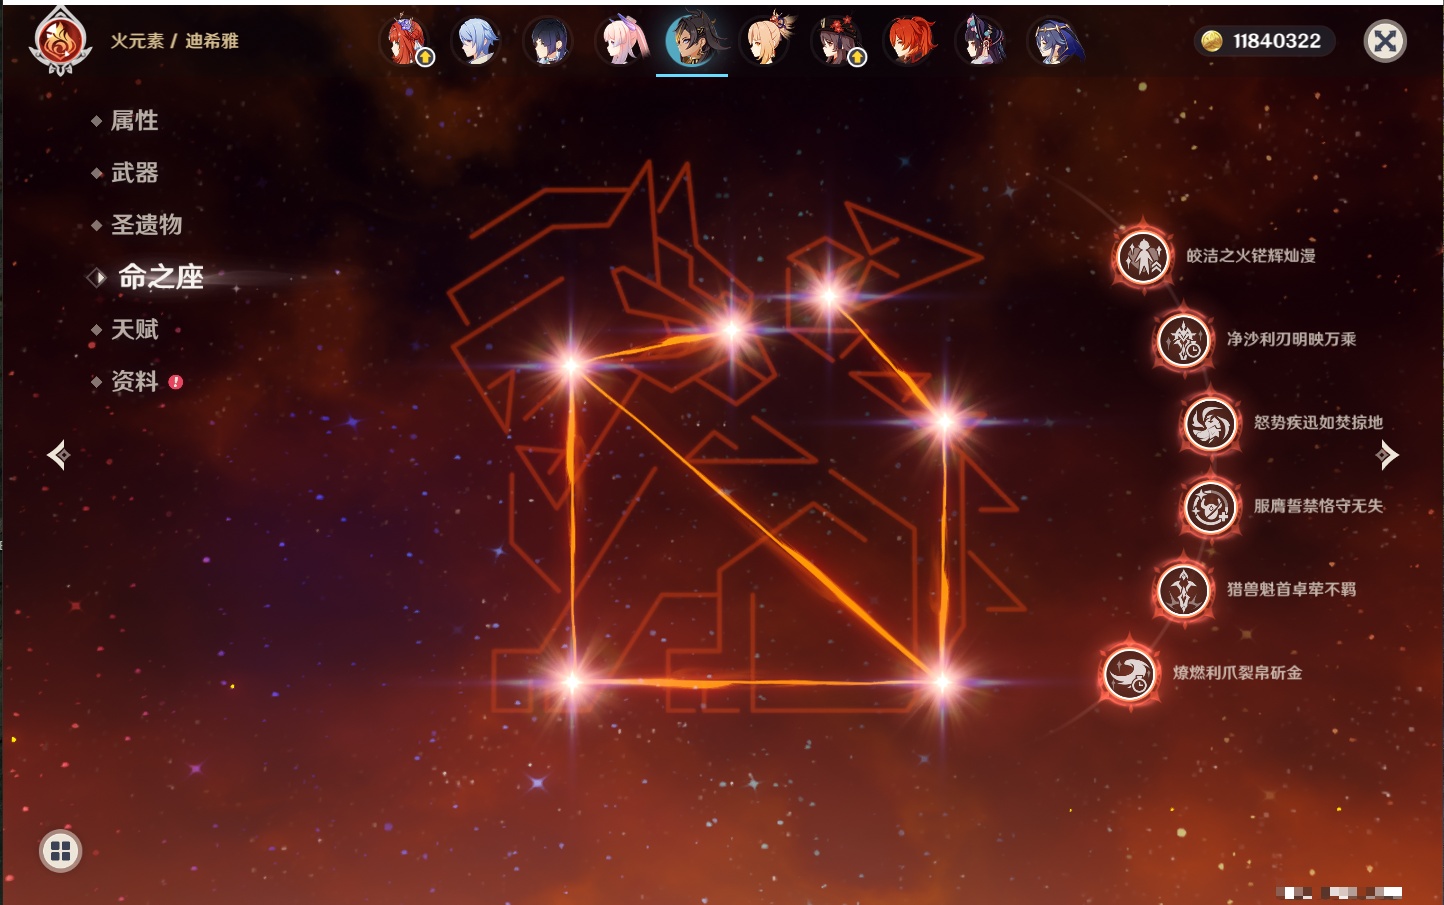Select the Hu Tao avatar with hat
1444x905 pixels.
pyautogui.click(x=837, y=41)
